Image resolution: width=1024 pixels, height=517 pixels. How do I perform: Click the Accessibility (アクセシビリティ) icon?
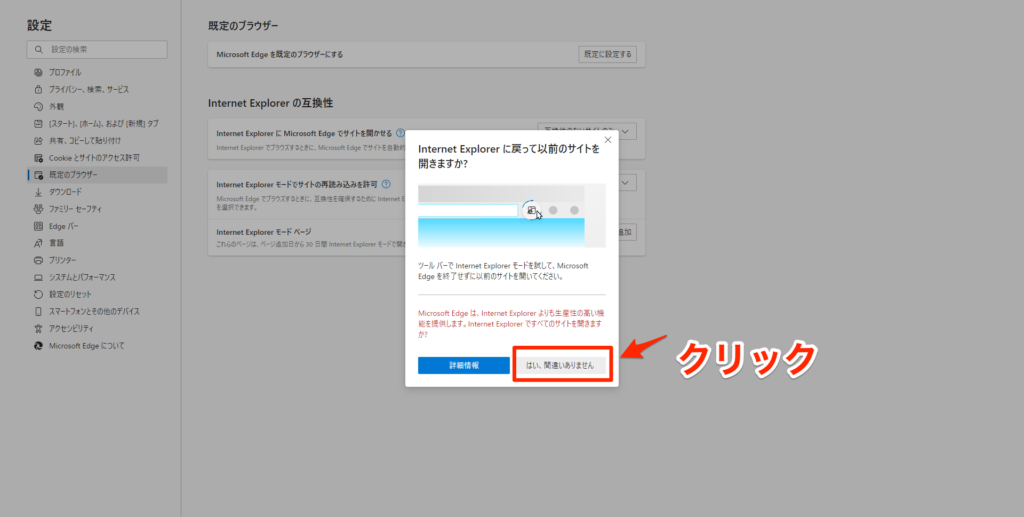point(38,328)
